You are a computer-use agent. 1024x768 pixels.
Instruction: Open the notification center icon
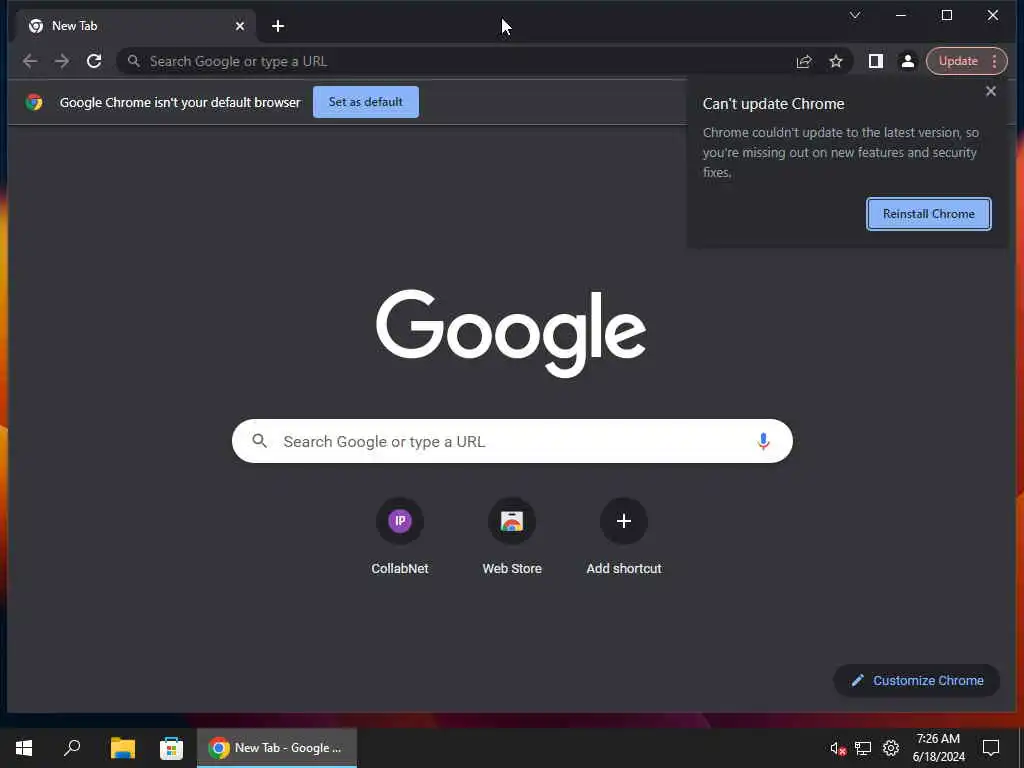(x=991, y=748)
